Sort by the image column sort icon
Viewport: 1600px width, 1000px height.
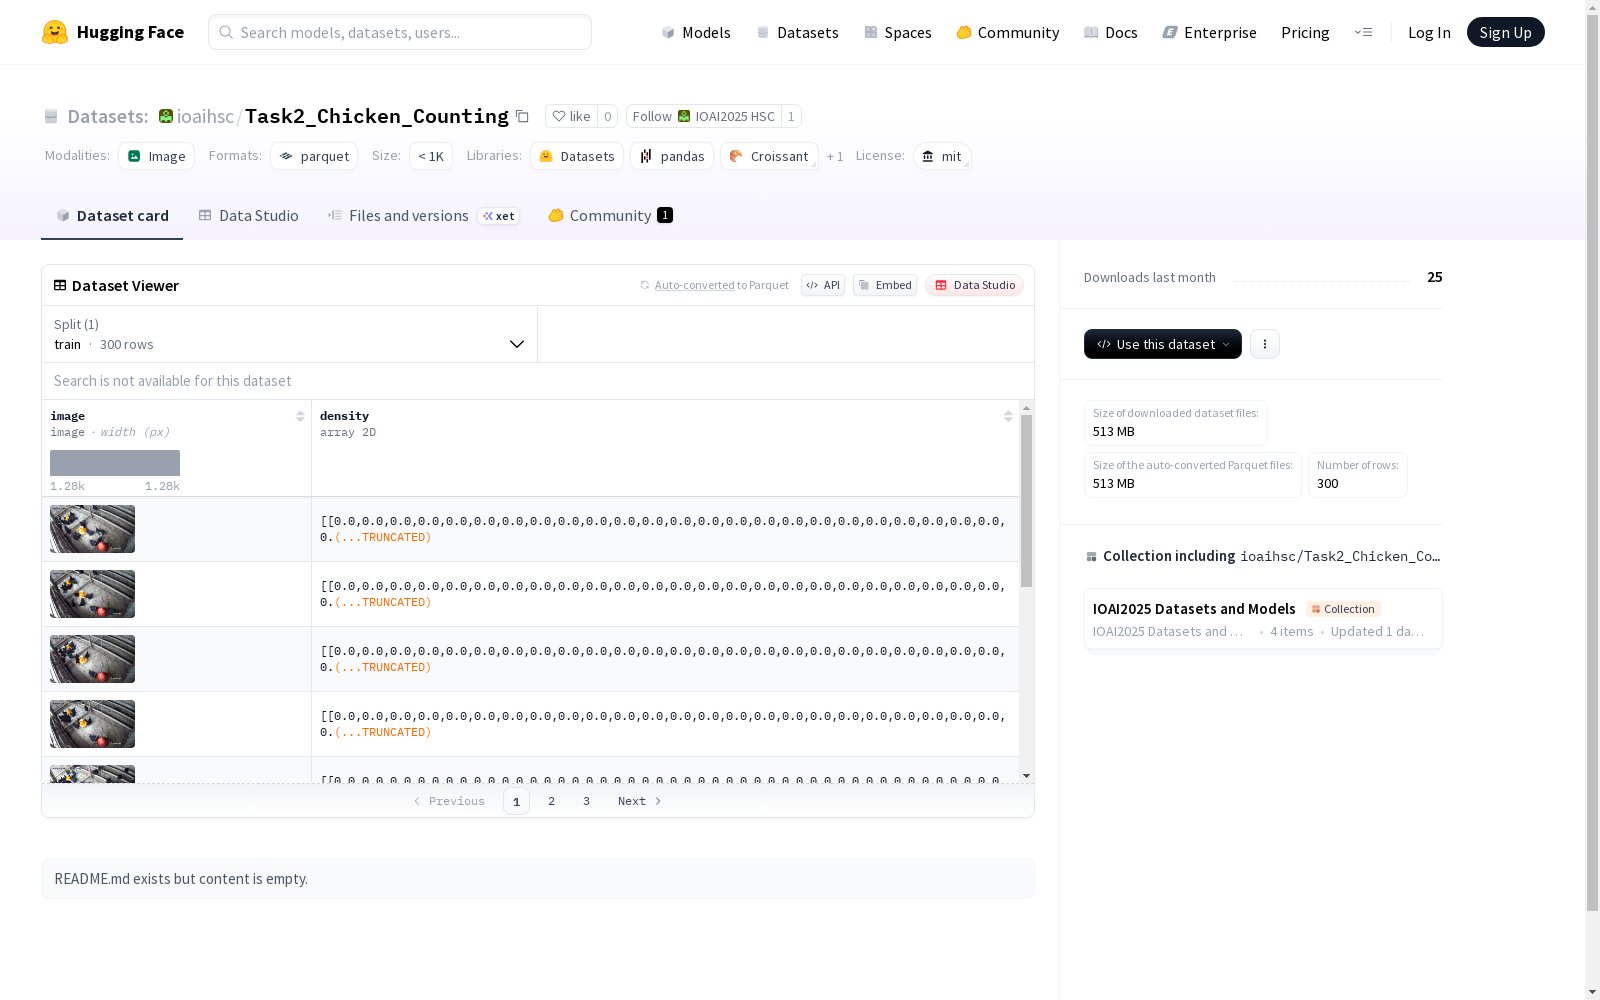pyautogui.click(x=300, y=416)
